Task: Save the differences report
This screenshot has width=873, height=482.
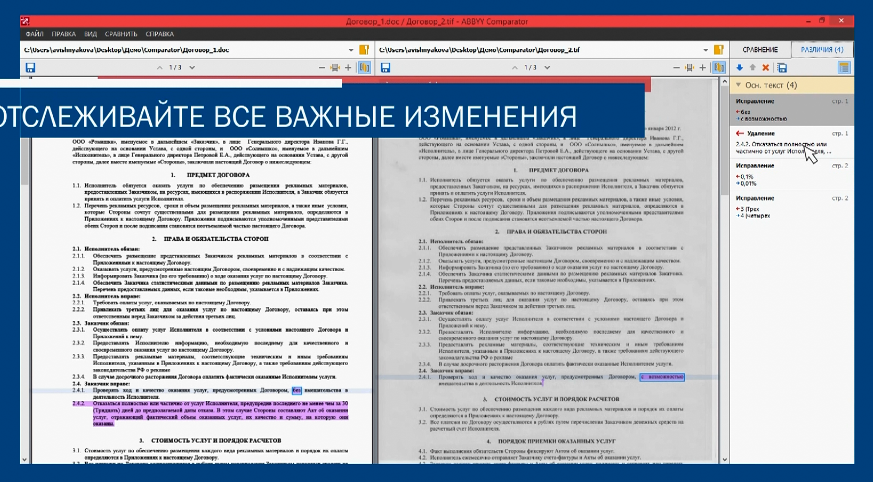Action: coord(782,68)
